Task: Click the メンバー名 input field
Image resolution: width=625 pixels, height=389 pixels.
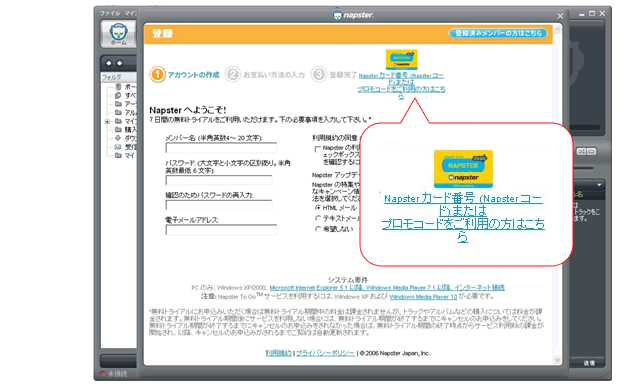Action: tap(221, 148)
